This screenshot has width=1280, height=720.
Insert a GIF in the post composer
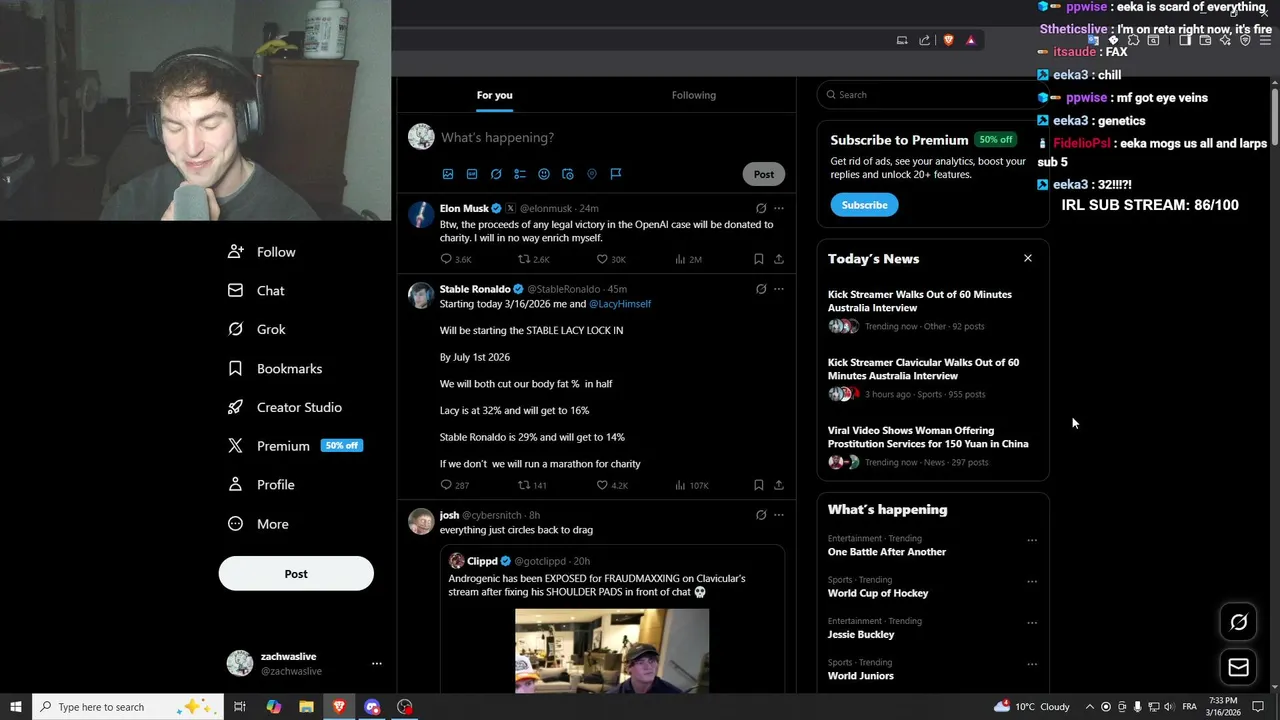coord(472,174)
